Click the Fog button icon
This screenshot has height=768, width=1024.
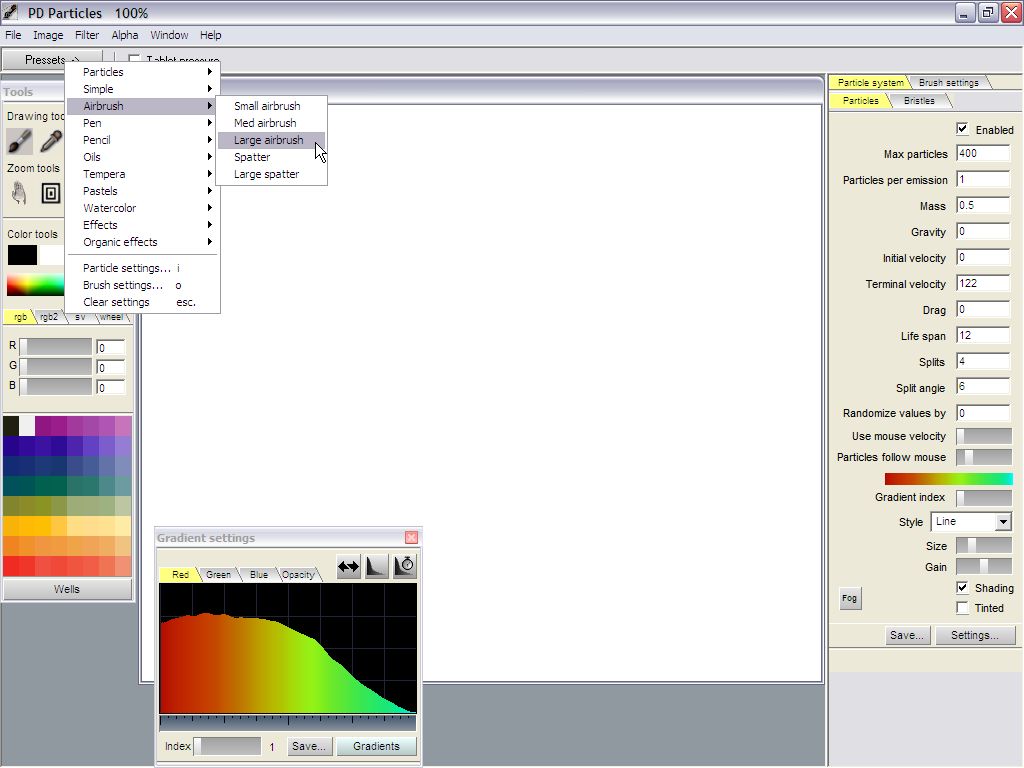[849, 598]
